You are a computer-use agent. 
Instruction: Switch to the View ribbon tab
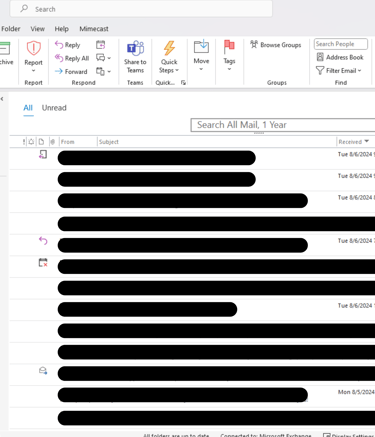click(37, 29)
